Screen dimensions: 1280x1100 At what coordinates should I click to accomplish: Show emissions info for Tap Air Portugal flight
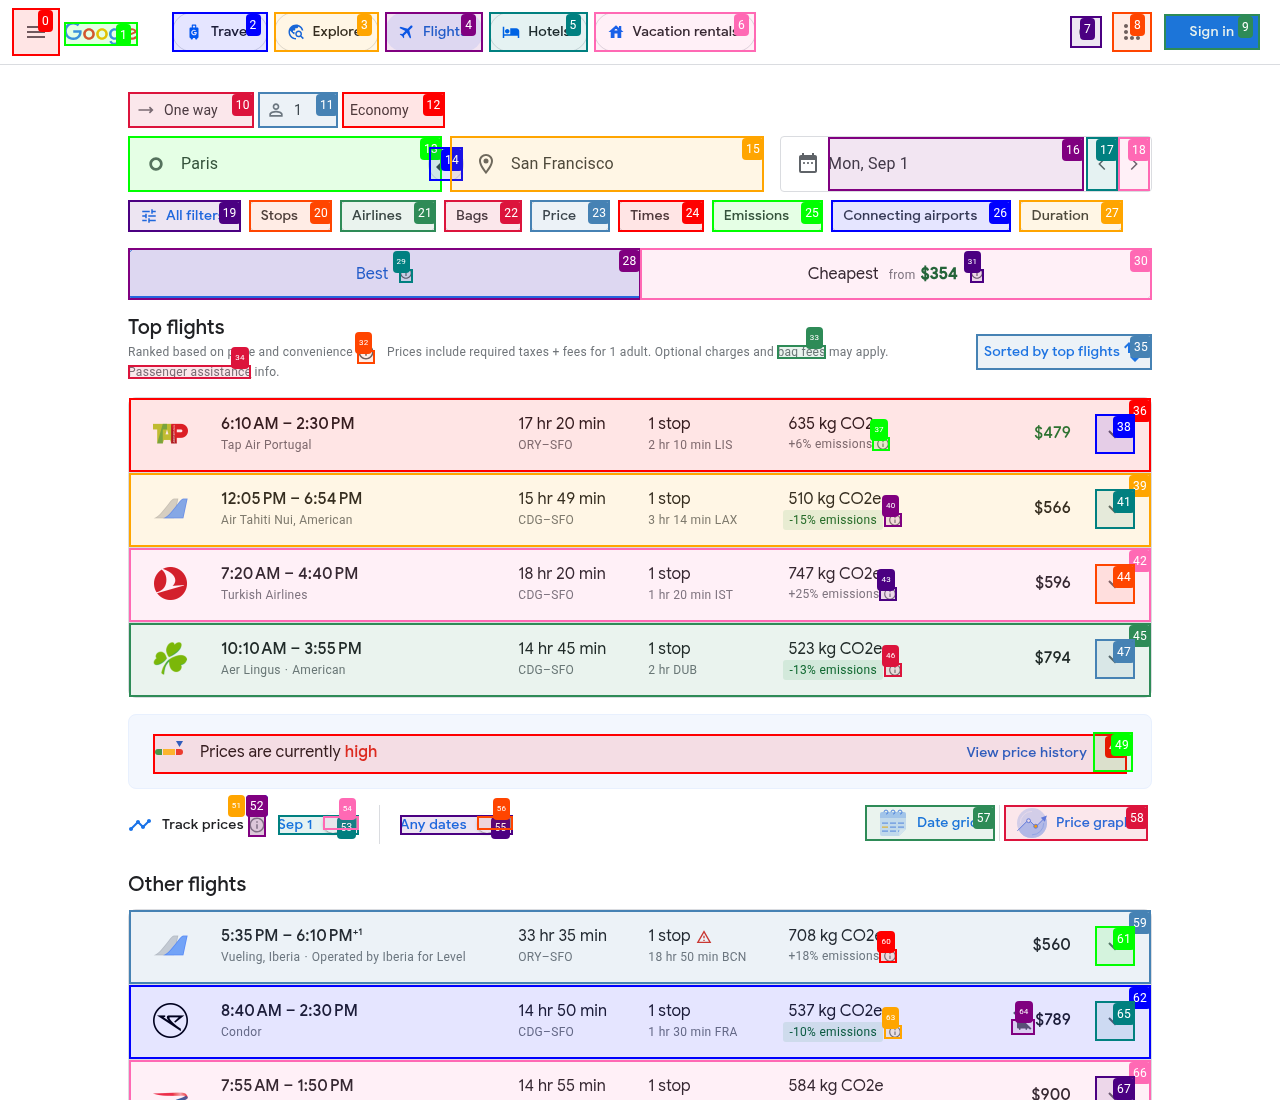[x=881, y=444]
